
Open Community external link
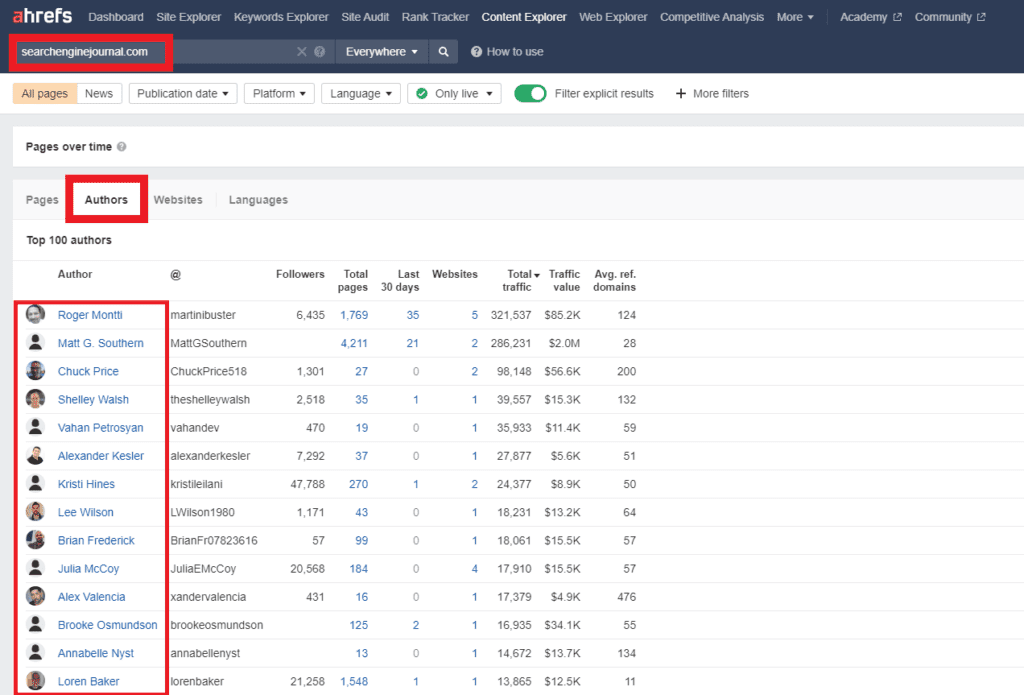tap(950, 17)
